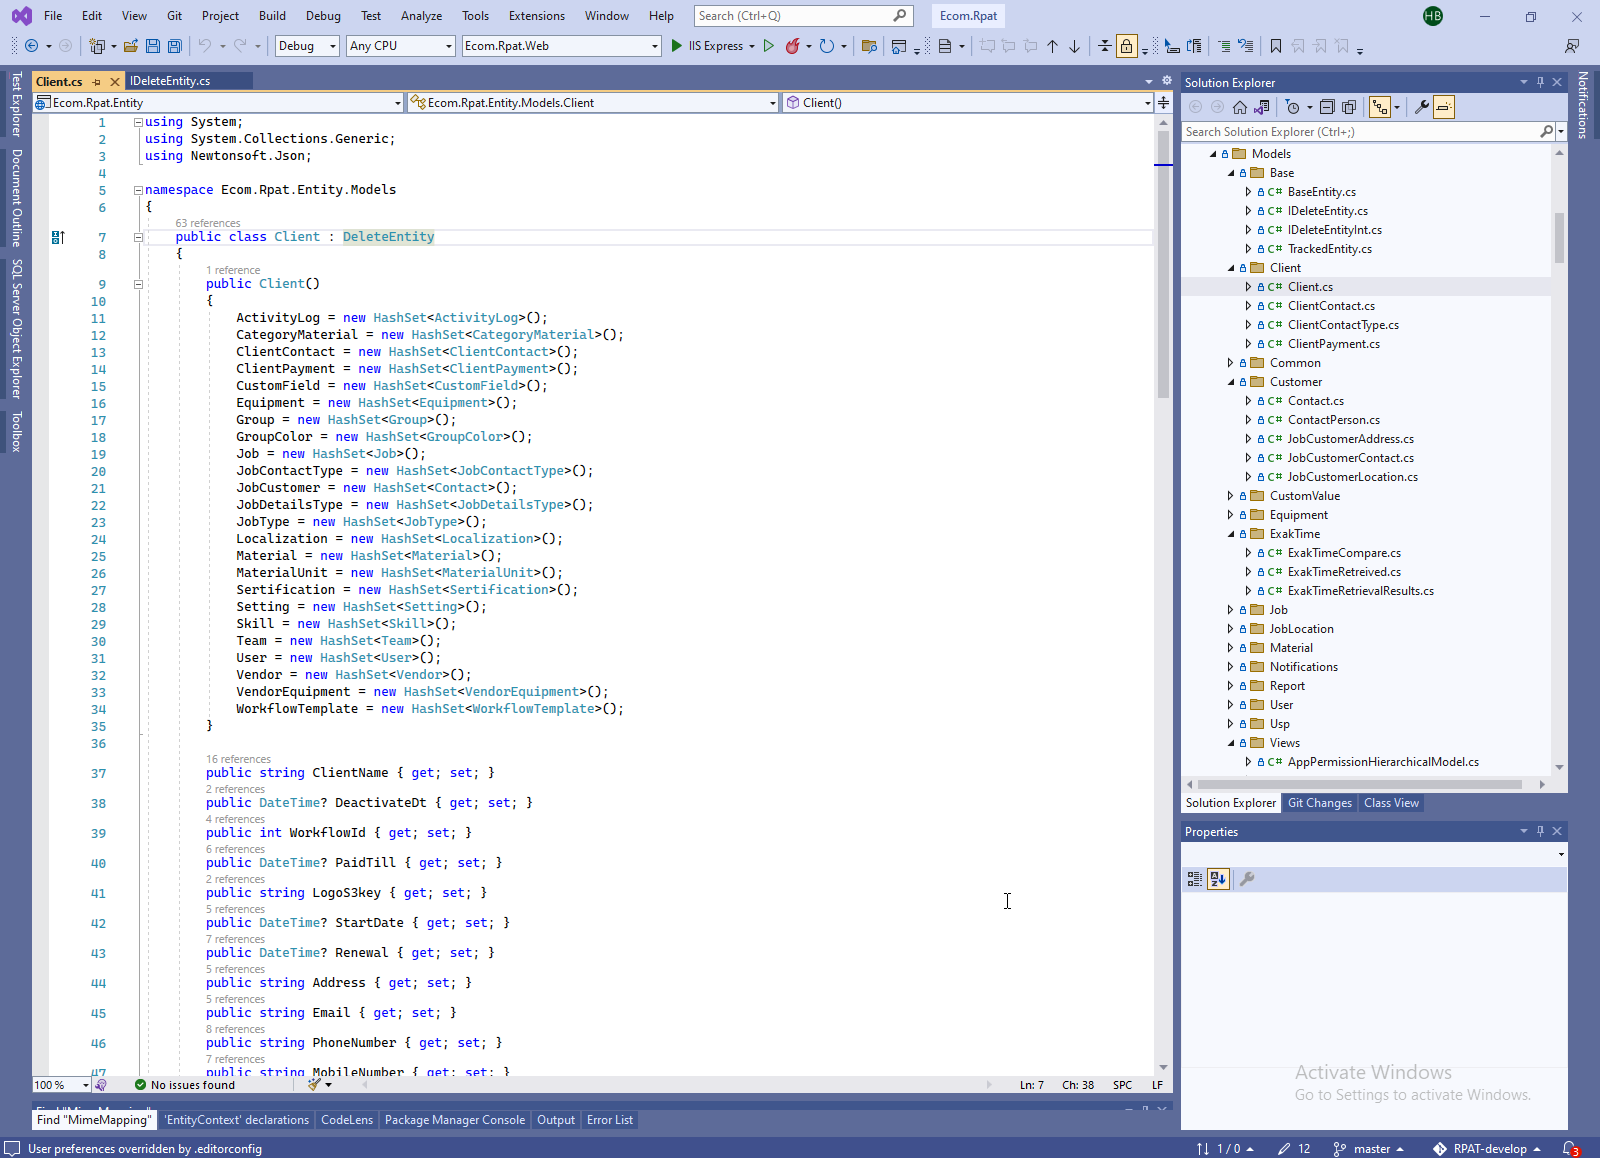Open the Build menu

click(272, 16)
